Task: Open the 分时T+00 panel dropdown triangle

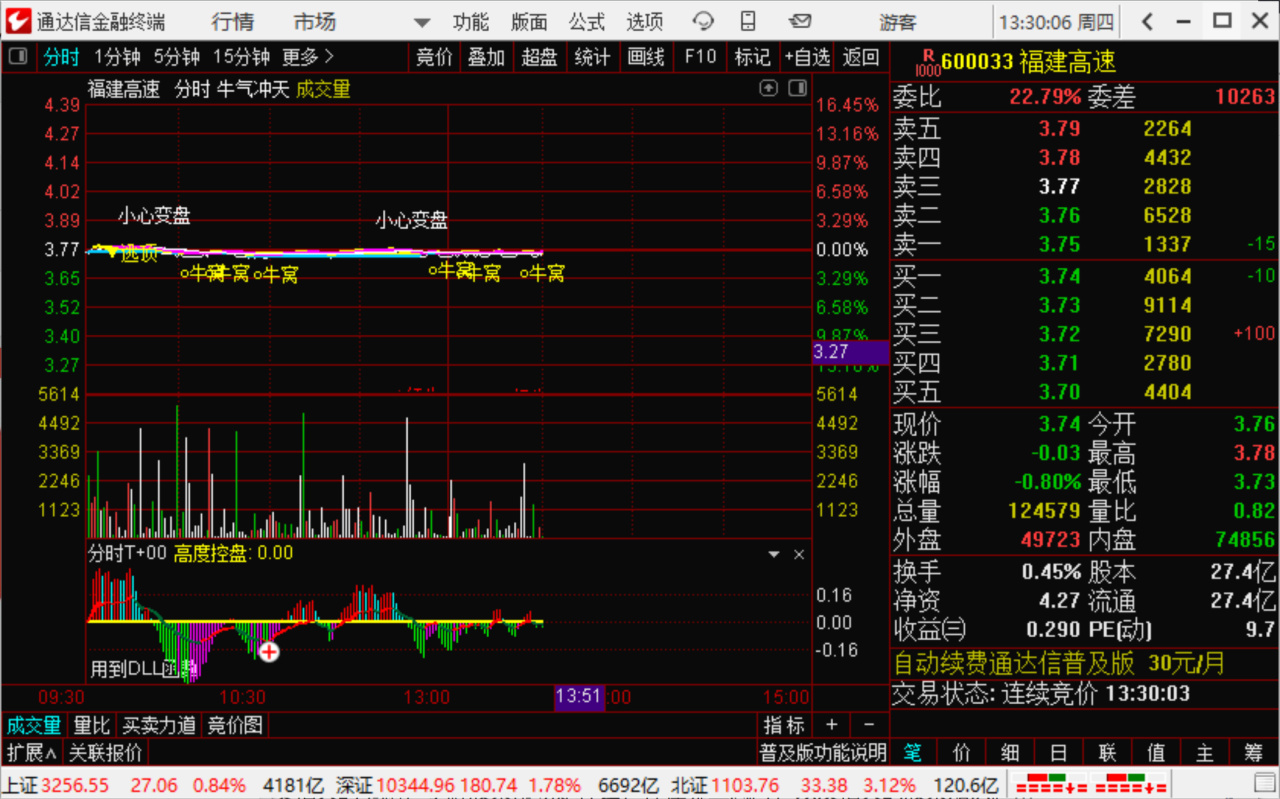Action: [x=774, y=554]
